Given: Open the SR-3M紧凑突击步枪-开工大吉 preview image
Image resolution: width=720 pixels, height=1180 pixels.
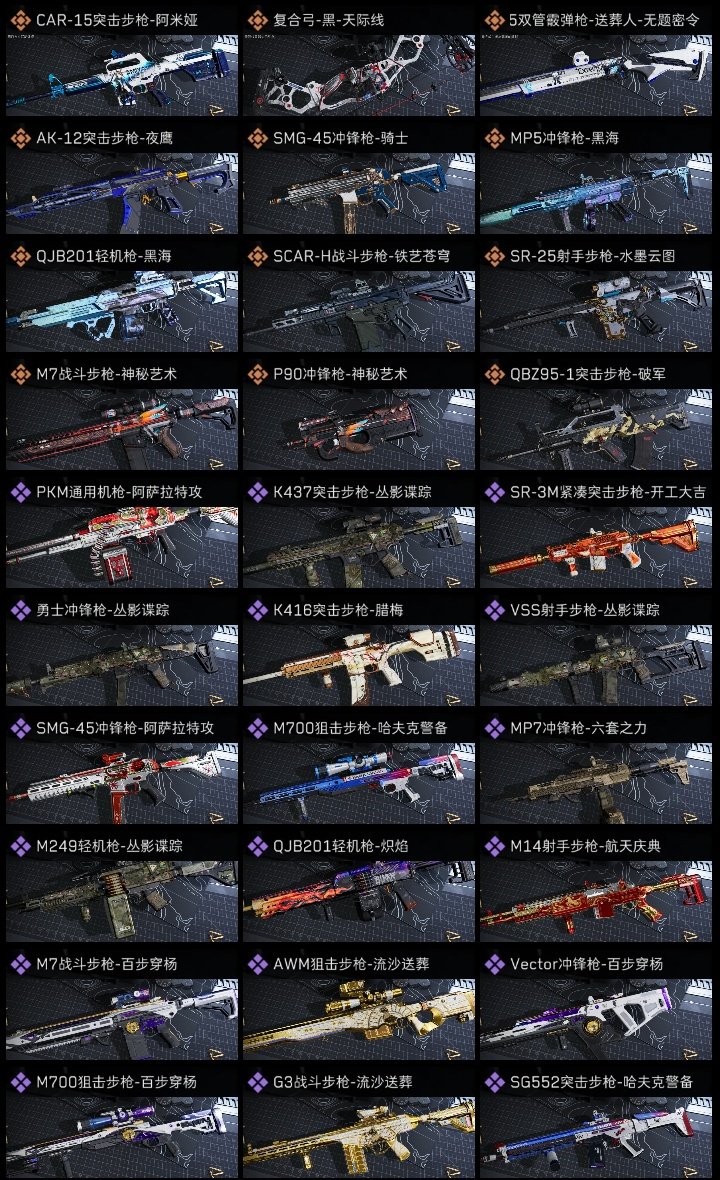Looking at the screenshot, I should click(x=596, y=547).
